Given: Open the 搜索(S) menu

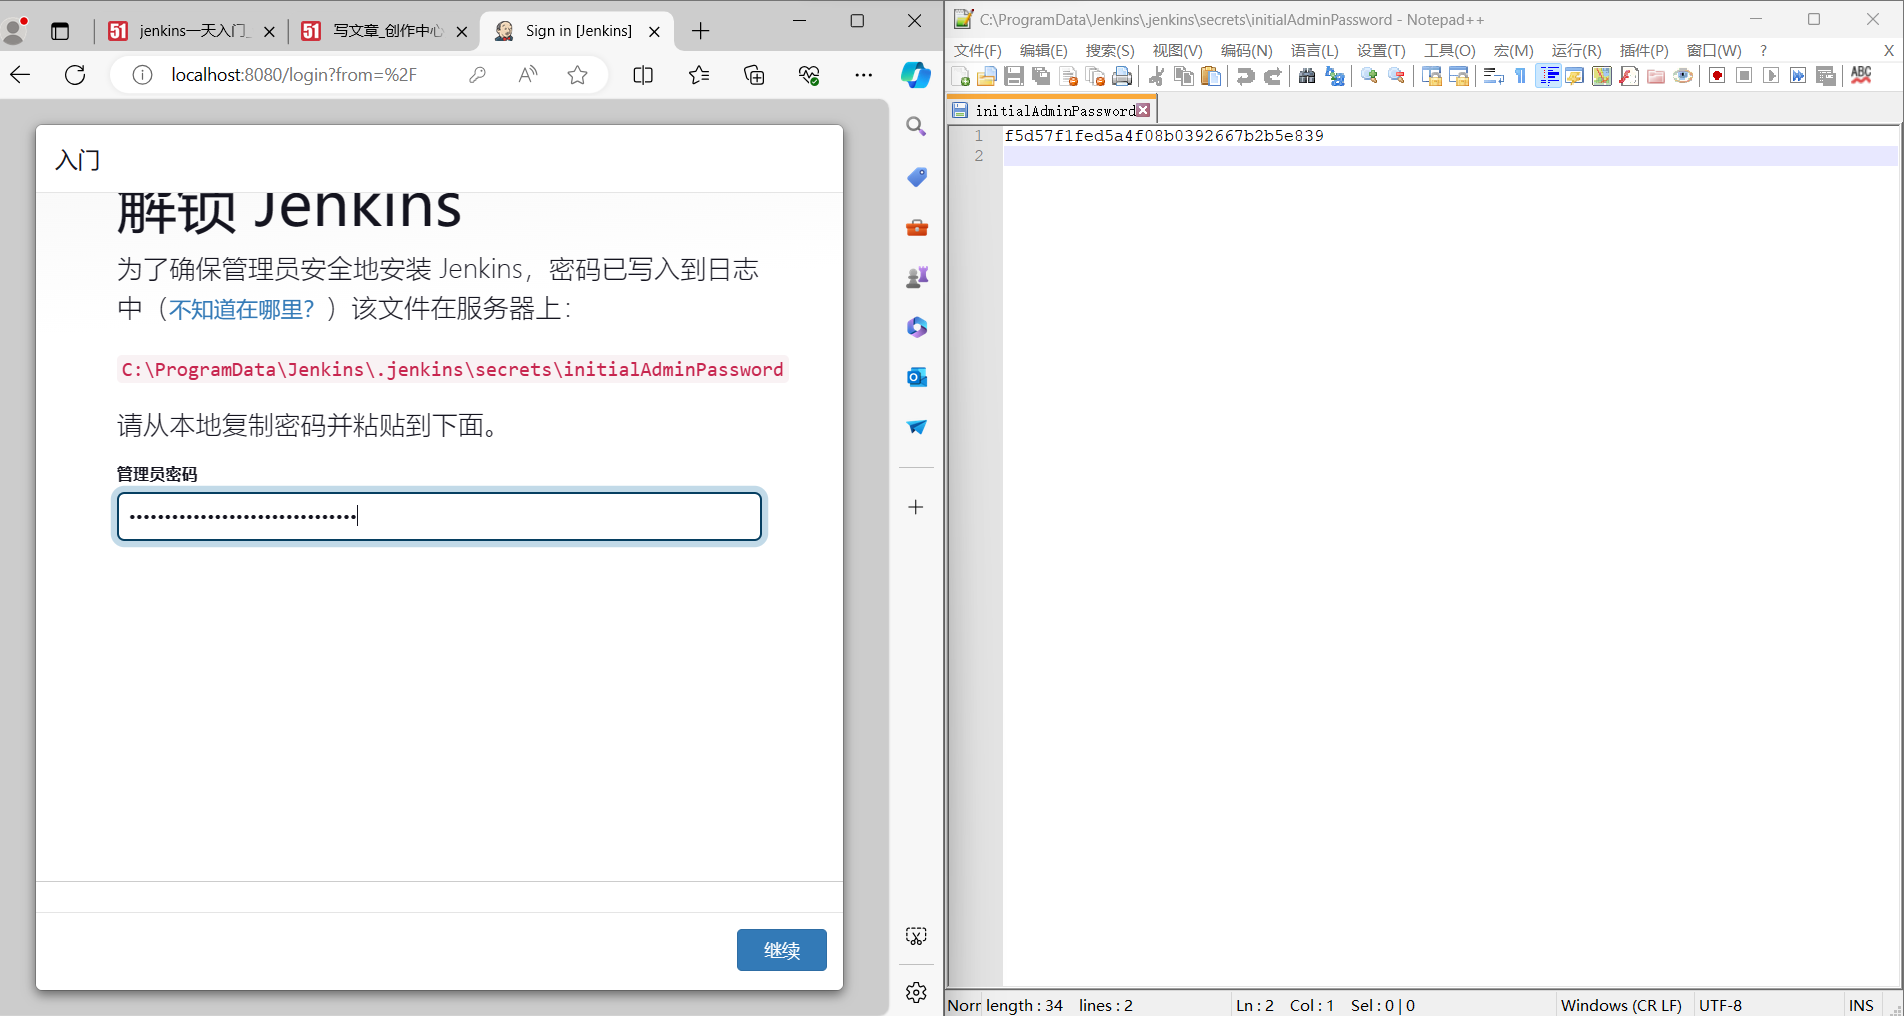Looking at the screenshot, I should [x=1110, y=50].
